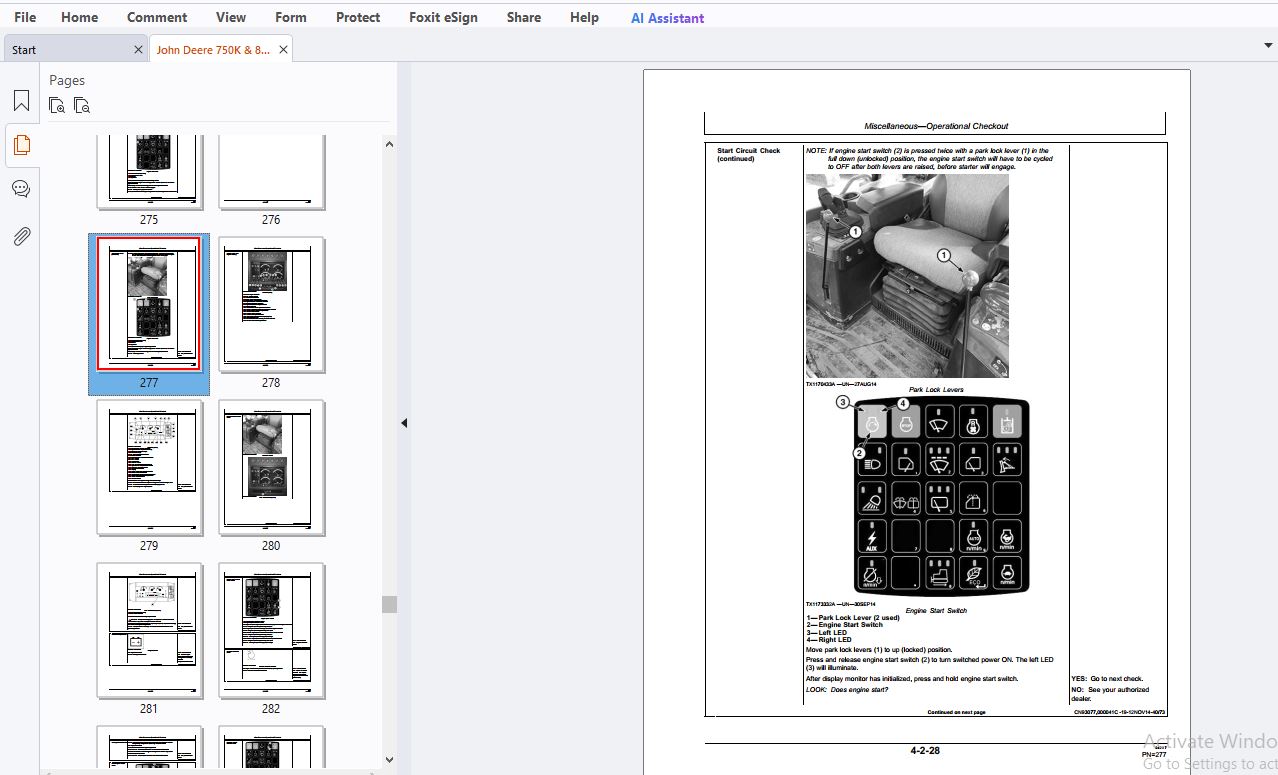Open the Form ribbon tab
1278x775 pixels.
point(291,17)
